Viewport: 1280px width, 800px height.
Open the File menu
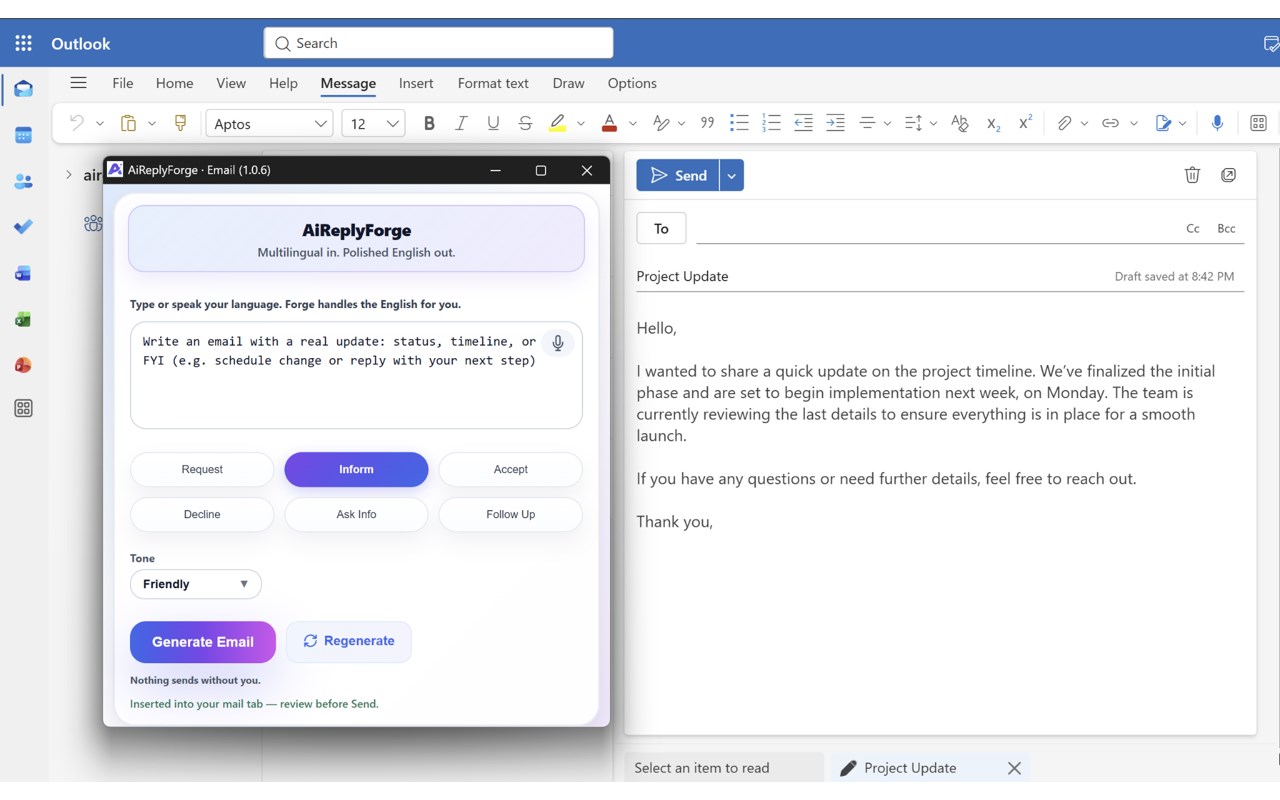coord(123,83)
